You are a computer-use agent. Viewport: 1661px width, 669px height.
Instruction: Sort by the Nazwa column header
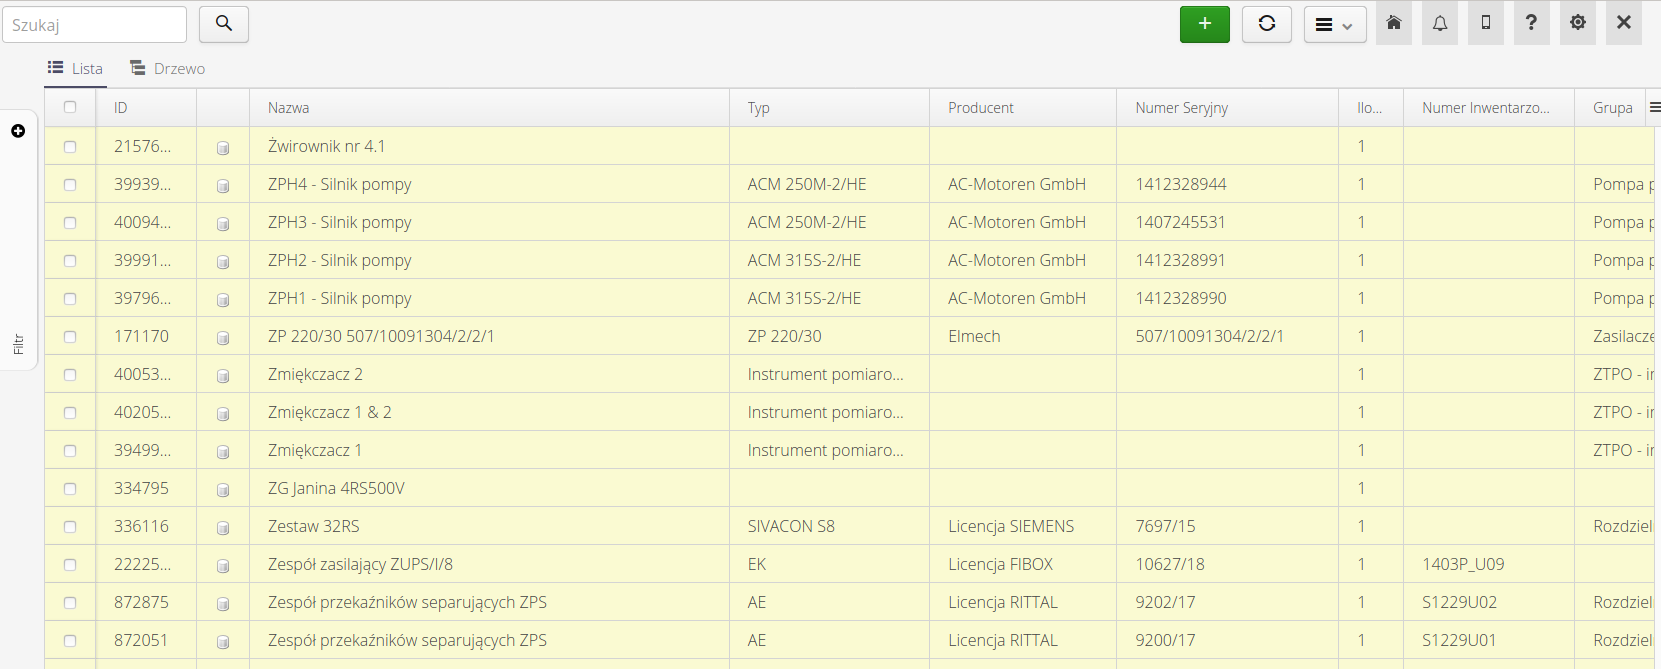(x=289, y=108)
